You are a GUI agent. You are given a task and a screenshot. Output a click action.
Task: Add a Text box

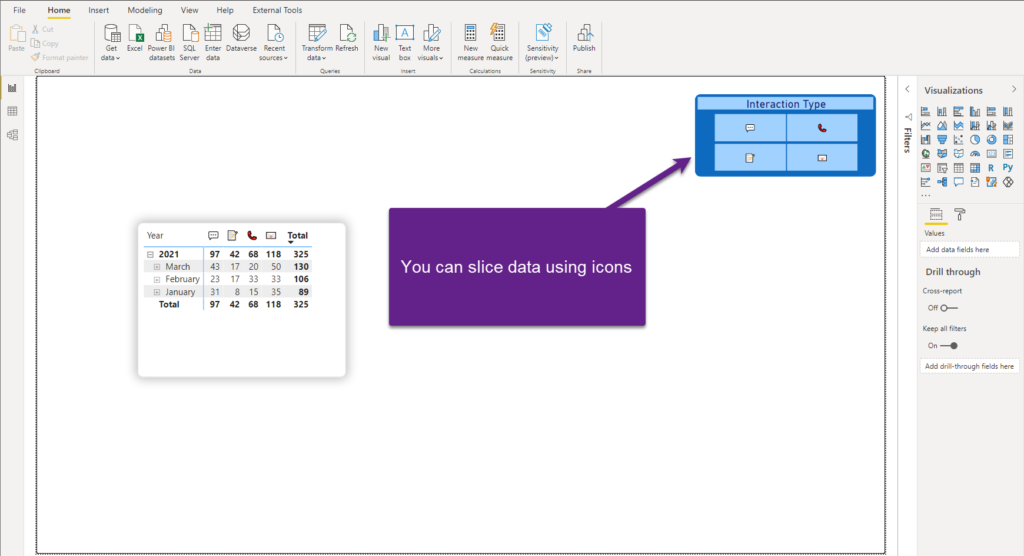coord(405,43)
